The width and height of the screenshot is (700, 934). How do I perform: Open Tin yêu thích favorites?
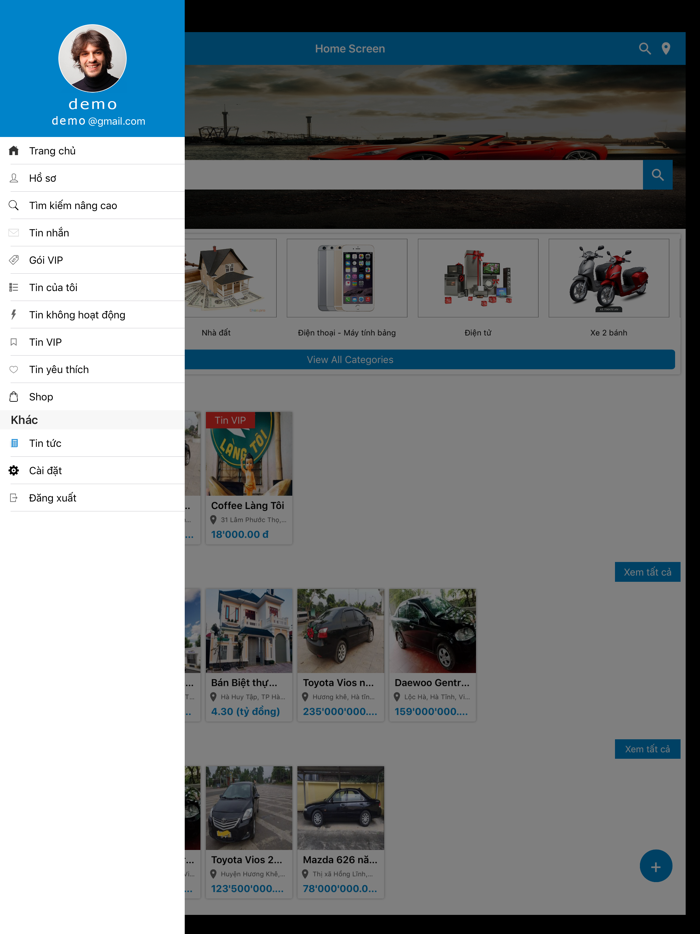[92, 369]
